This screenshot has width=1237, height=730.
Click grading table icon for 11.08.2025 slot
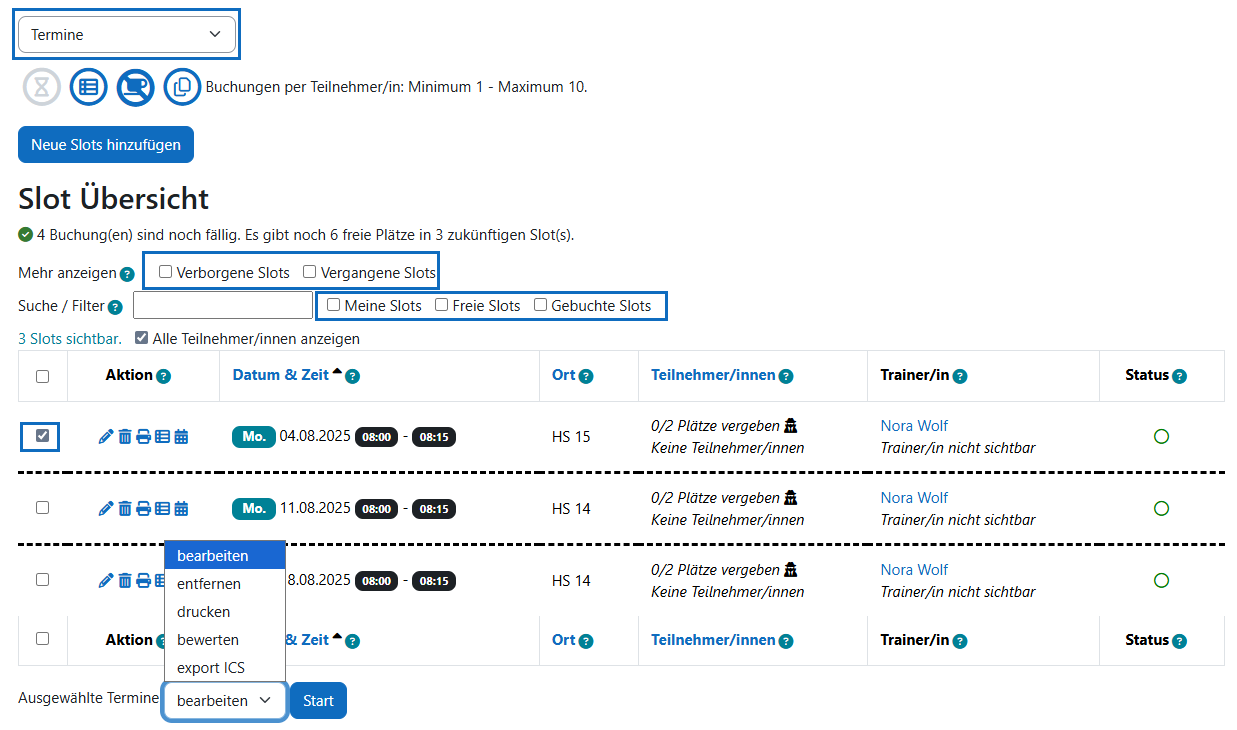pyautogui.click(x=162, y=509)
